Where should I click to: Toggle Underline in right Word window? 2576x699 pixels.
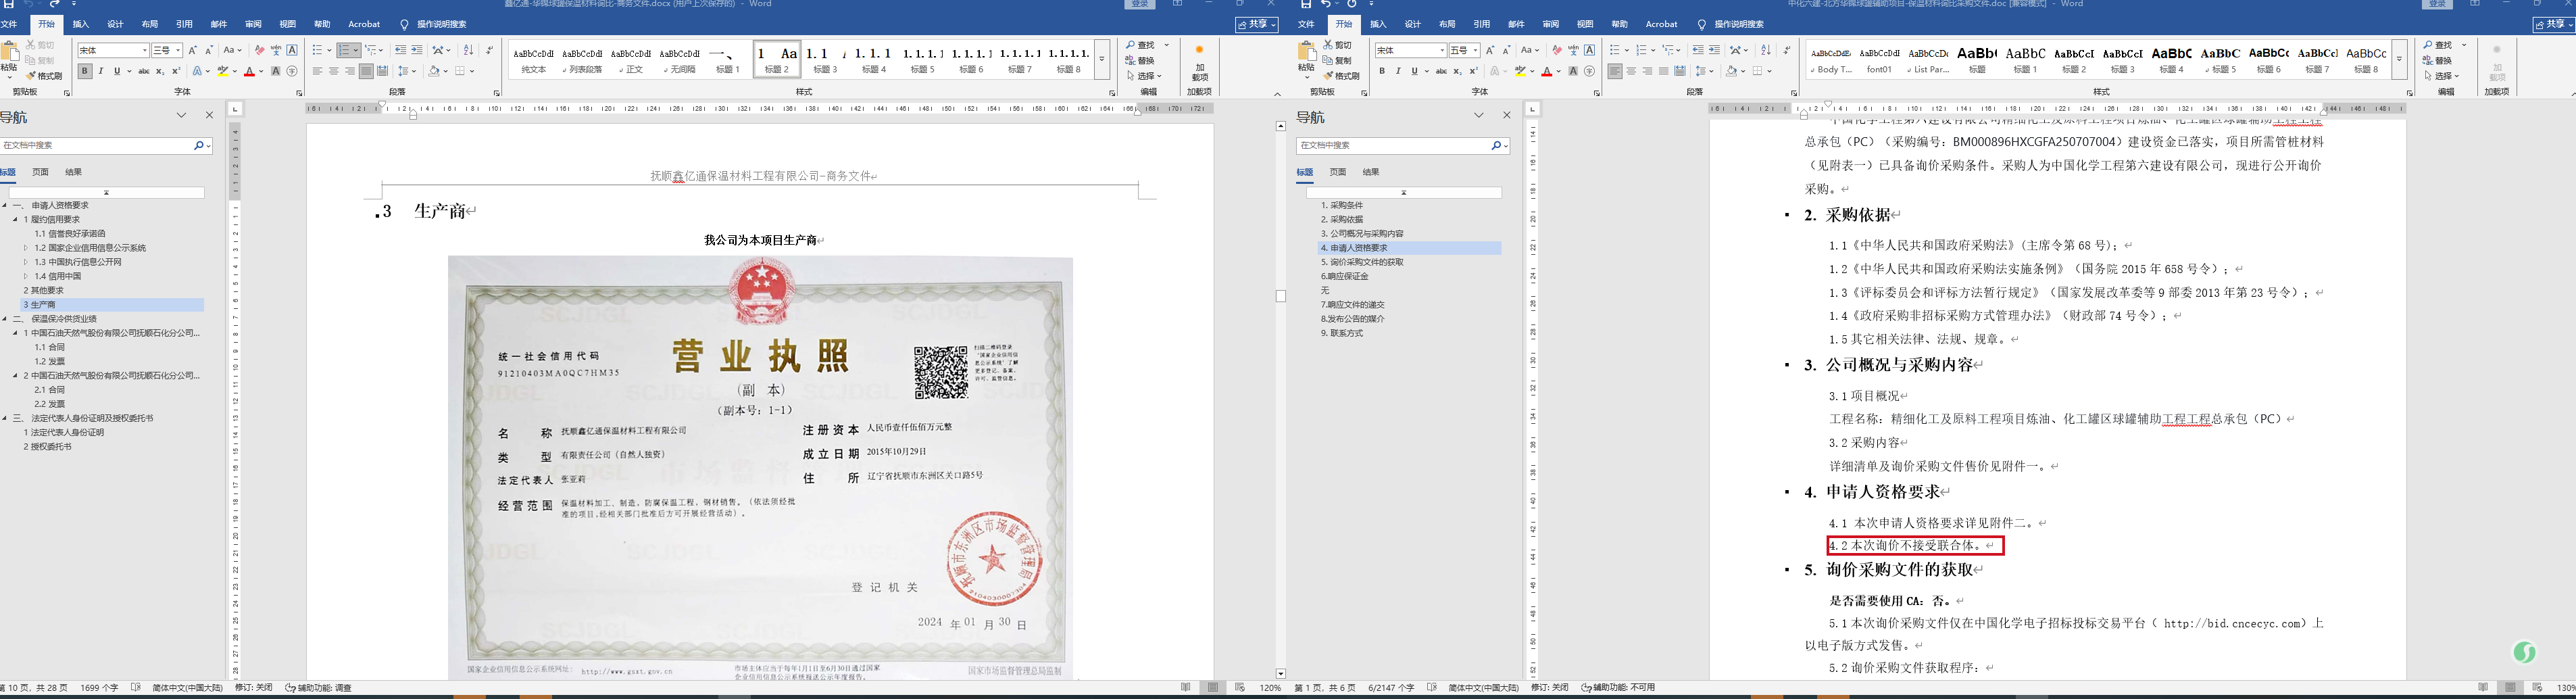coord(1414,71)
